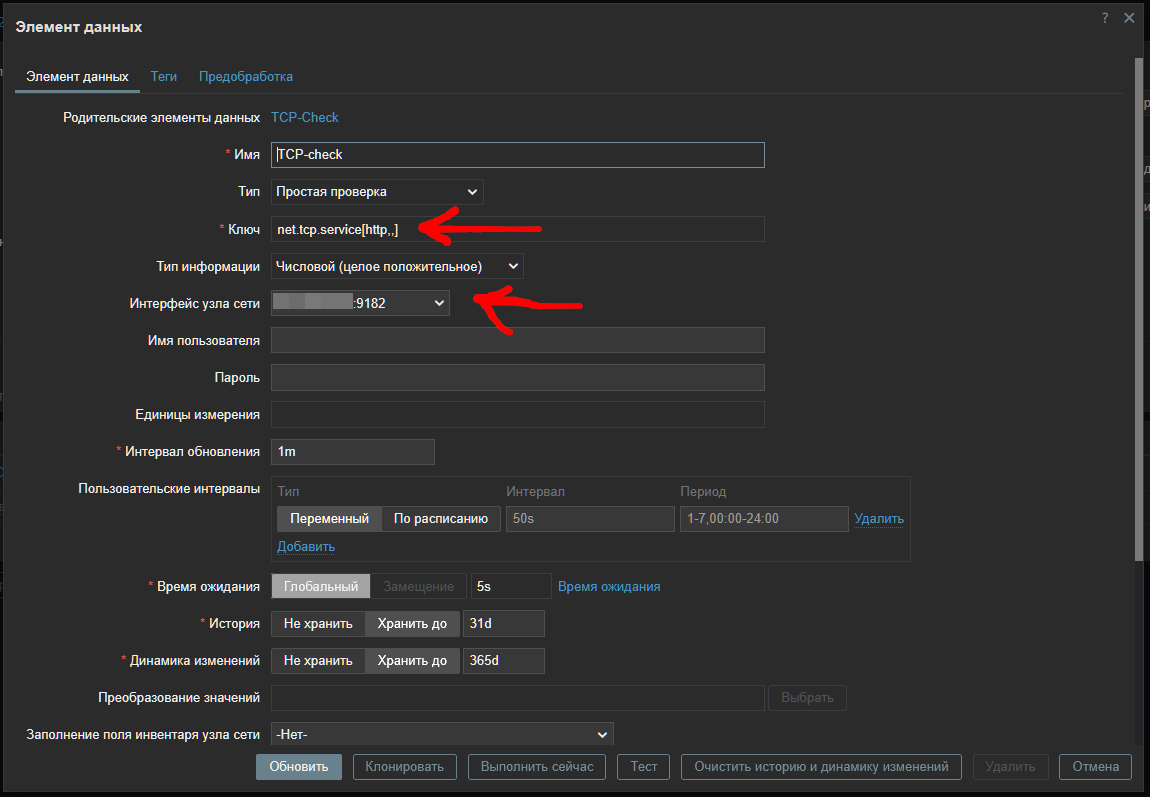The height and width of the screenshot is (797, 1150).
Task: Switch to the Теги tab
Action: 164,76
